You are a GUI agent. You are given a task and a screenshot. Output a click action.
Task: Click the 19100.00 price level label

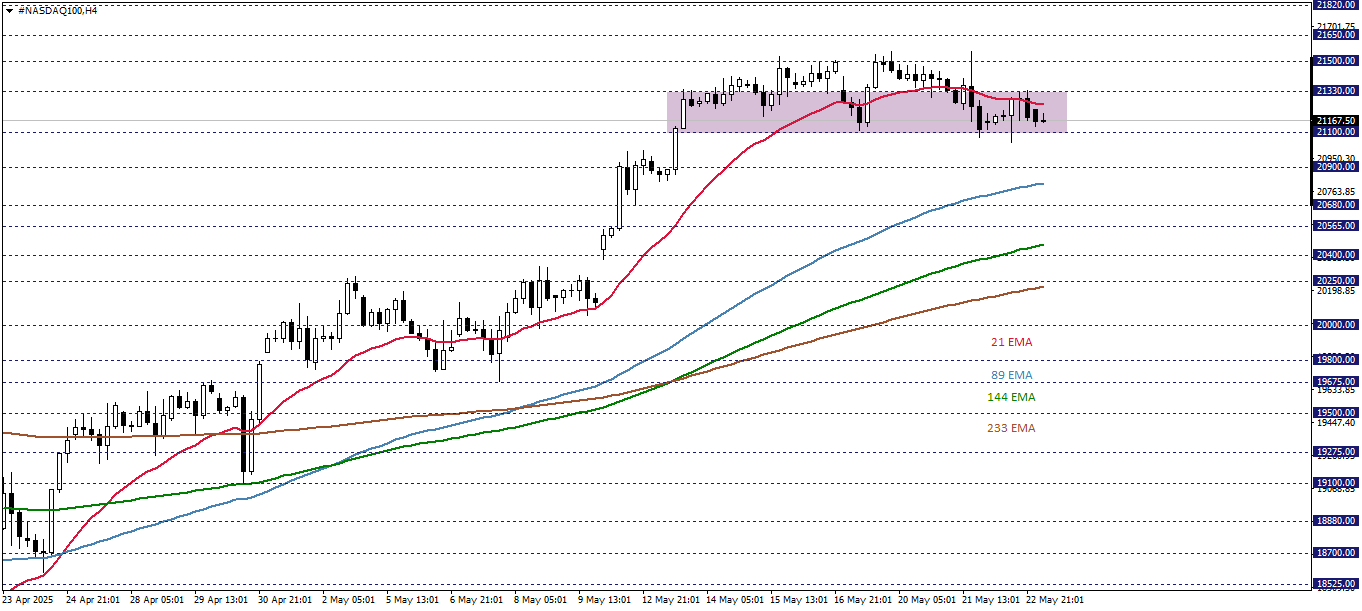[1336, 483]
